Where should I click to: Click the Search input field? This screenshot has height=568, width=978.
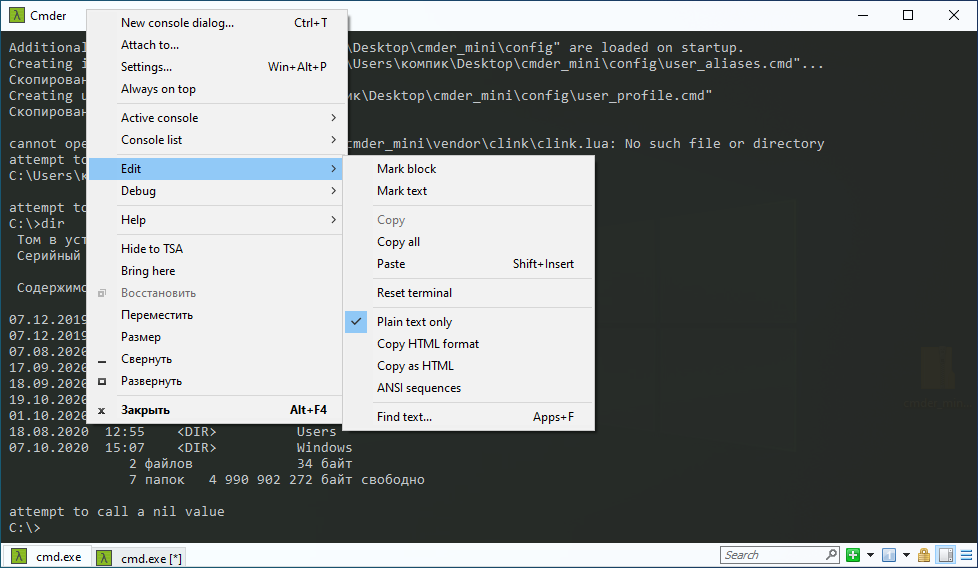[770, 555]
